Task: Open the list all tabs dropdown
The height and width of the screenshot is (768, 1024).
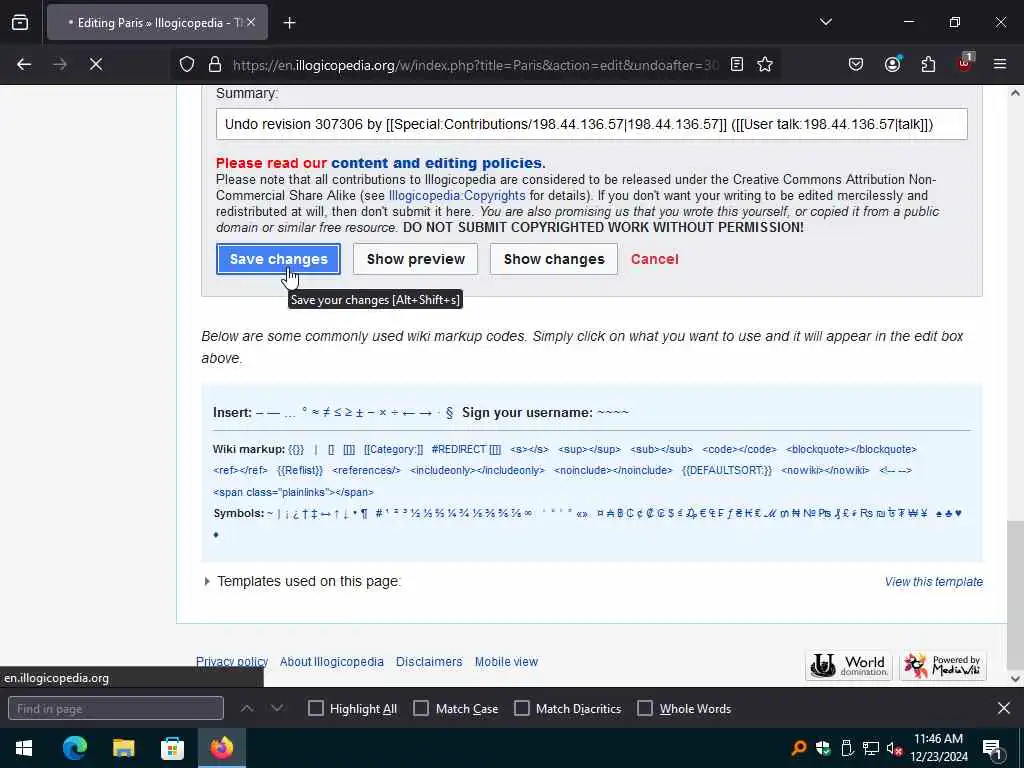Action: [825, 22]
